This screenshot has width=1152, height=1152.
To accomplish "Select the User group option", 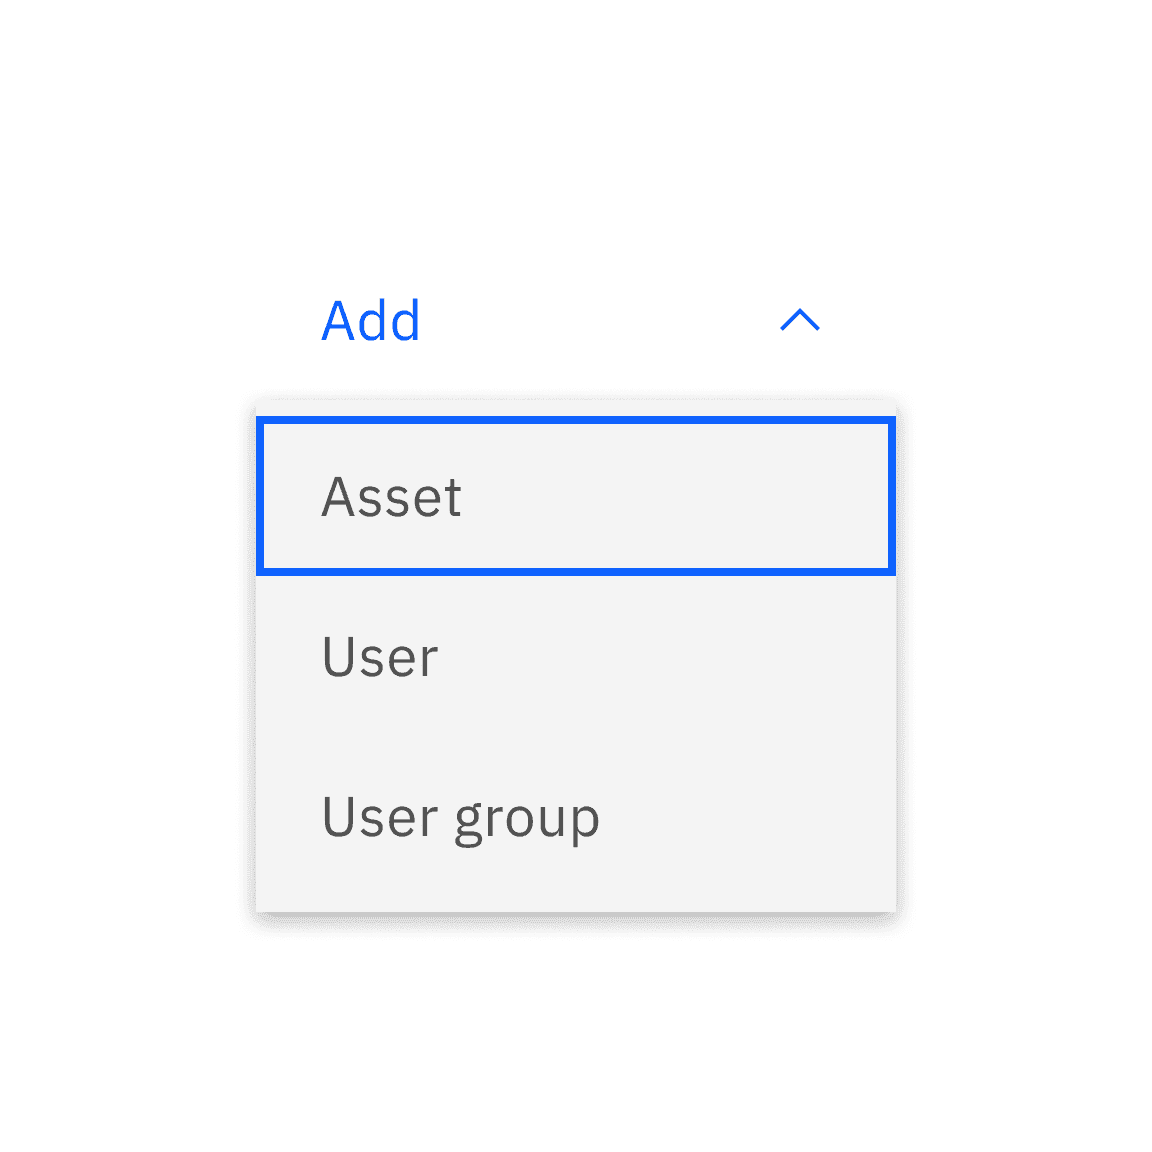I will point(575,817).
